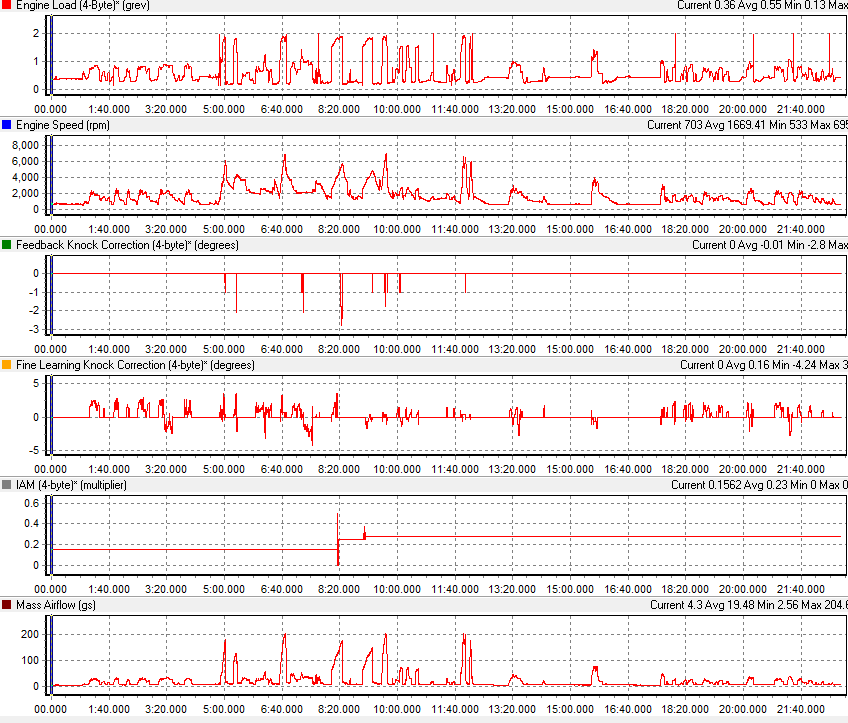Select the blue Engine Speed color square
This screenshot has height=723, width=848.
pos(7,125)
